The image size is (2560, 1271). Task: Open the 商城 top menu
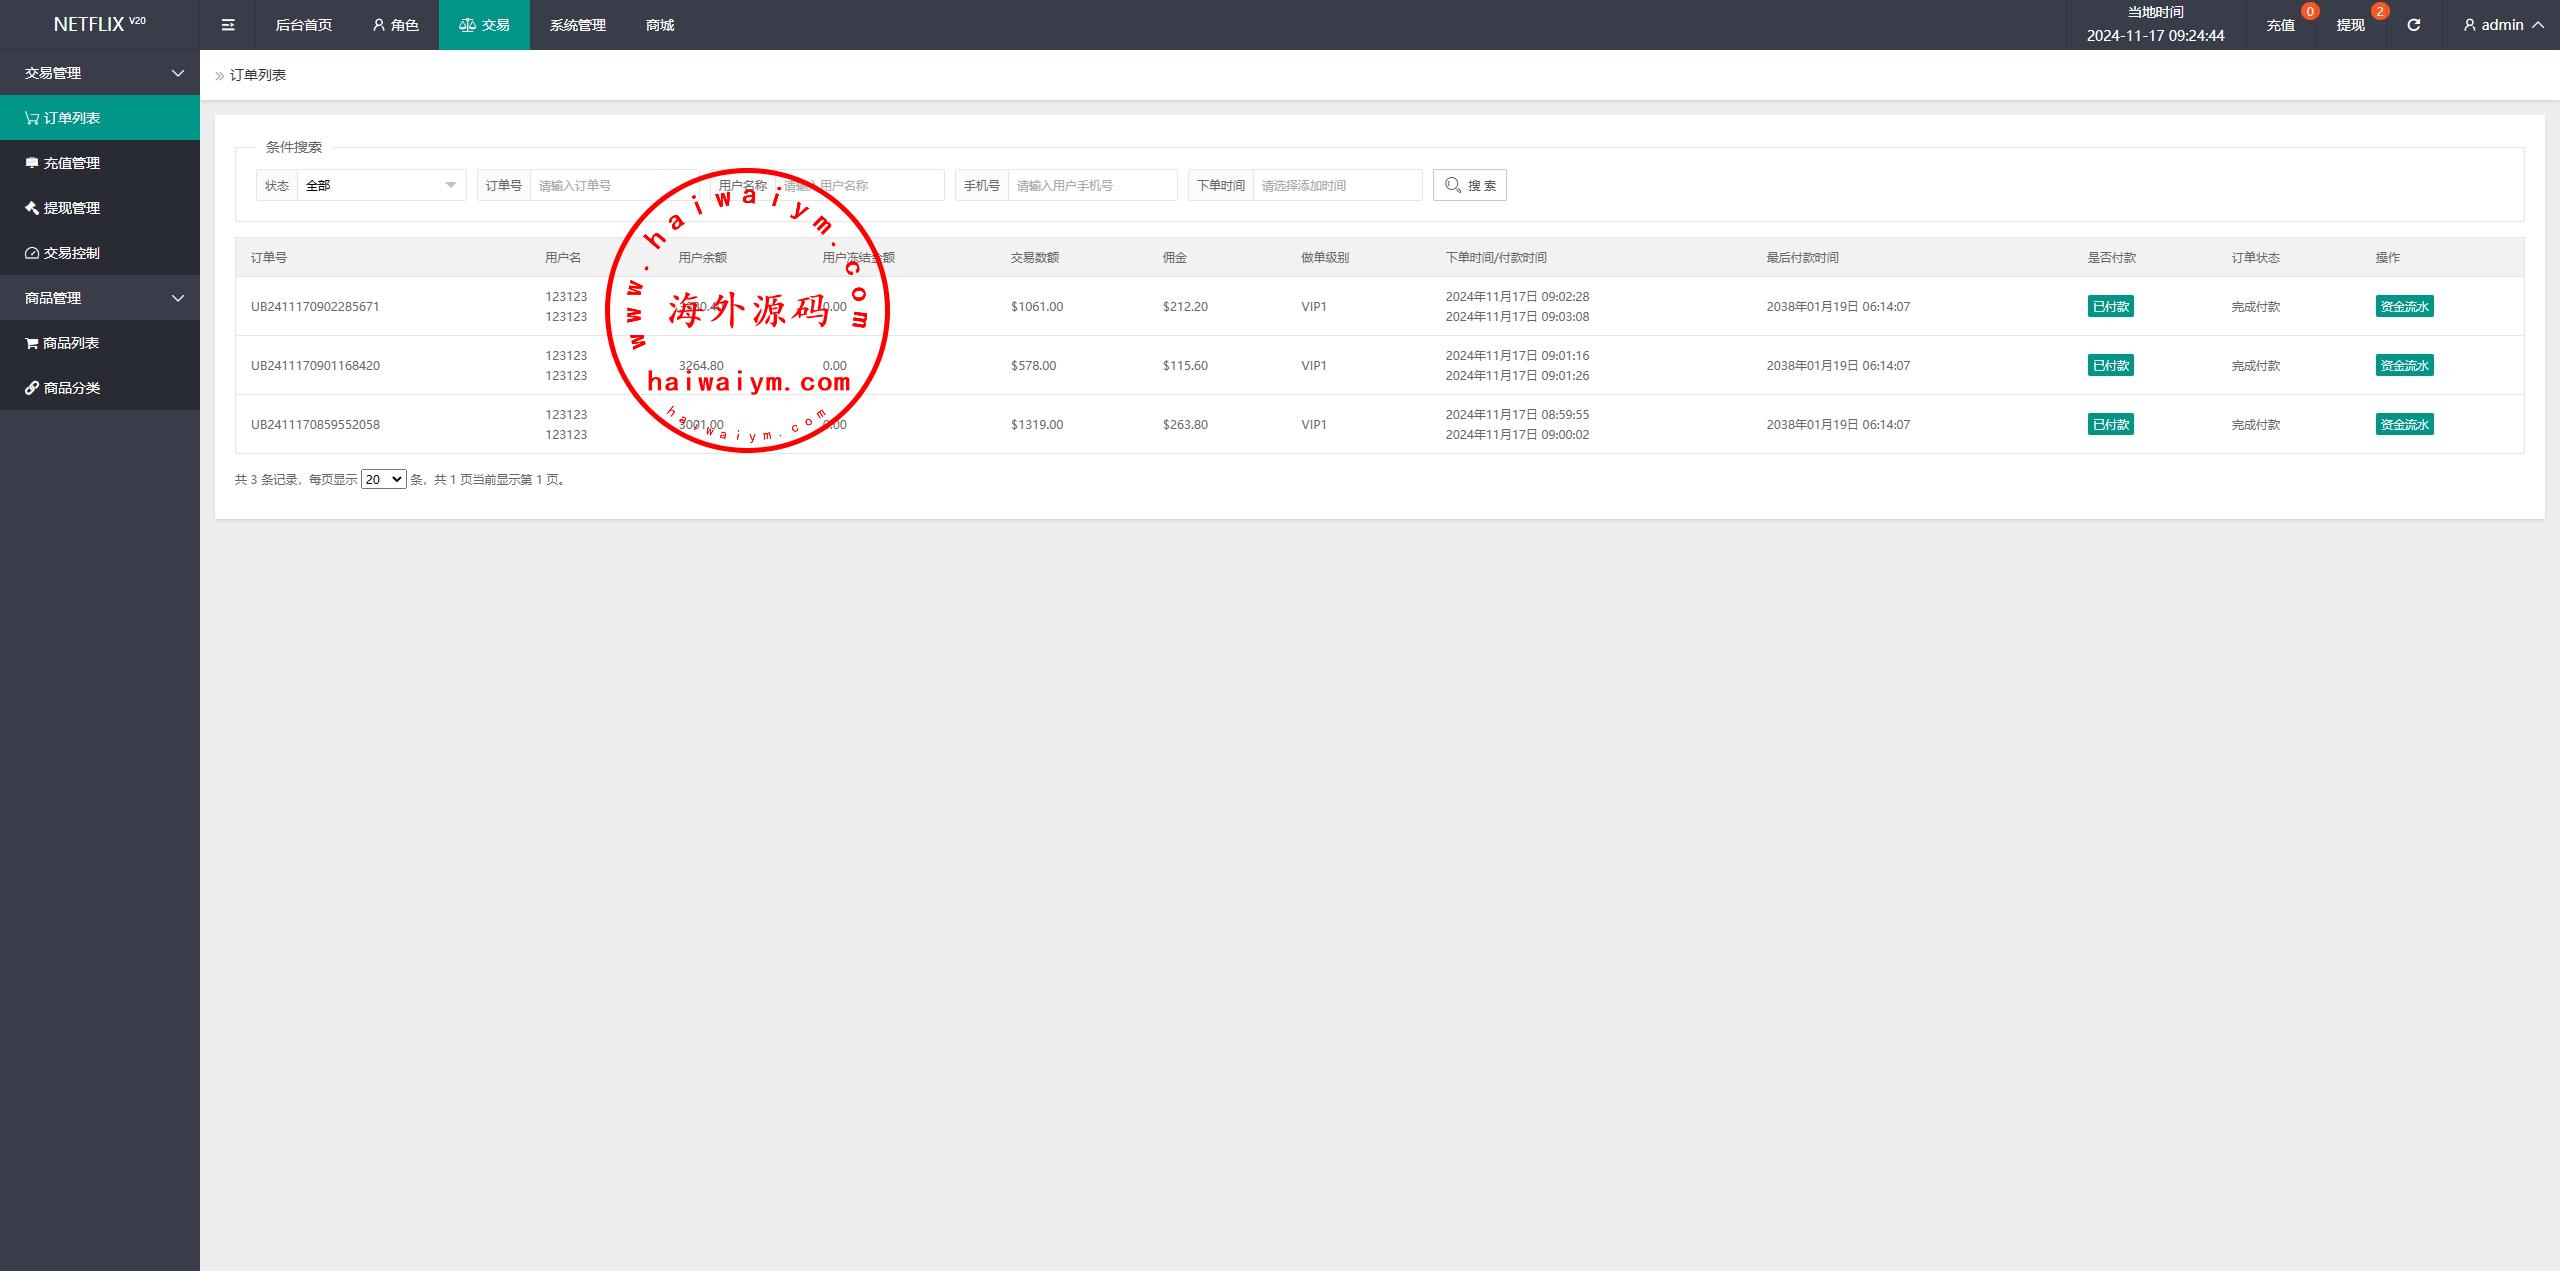point(659,25)
